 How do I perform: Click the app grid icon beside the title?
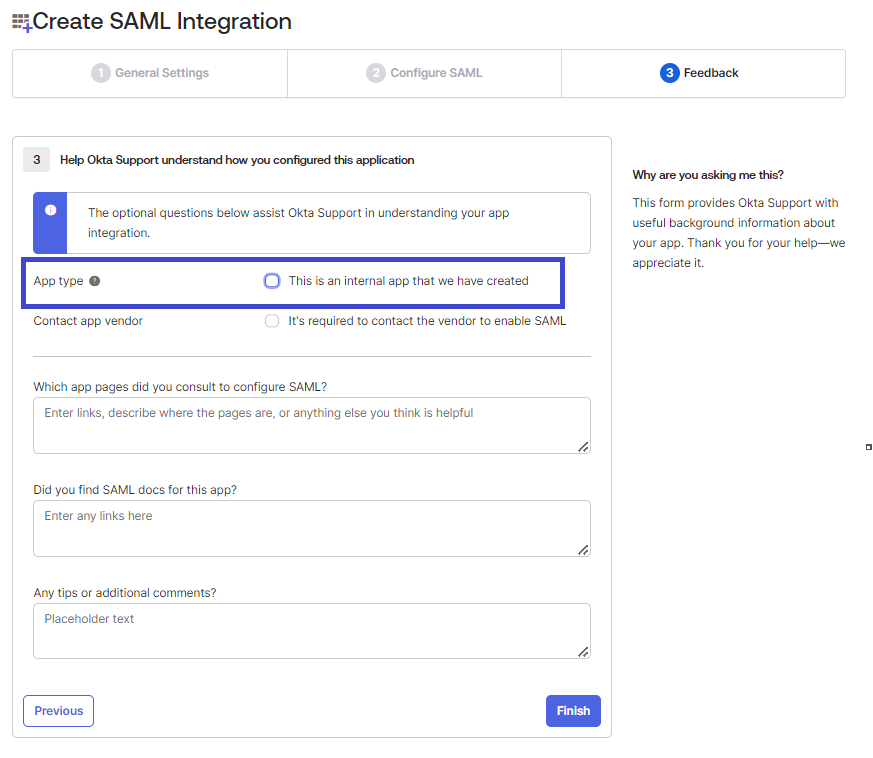coord(21,22)
